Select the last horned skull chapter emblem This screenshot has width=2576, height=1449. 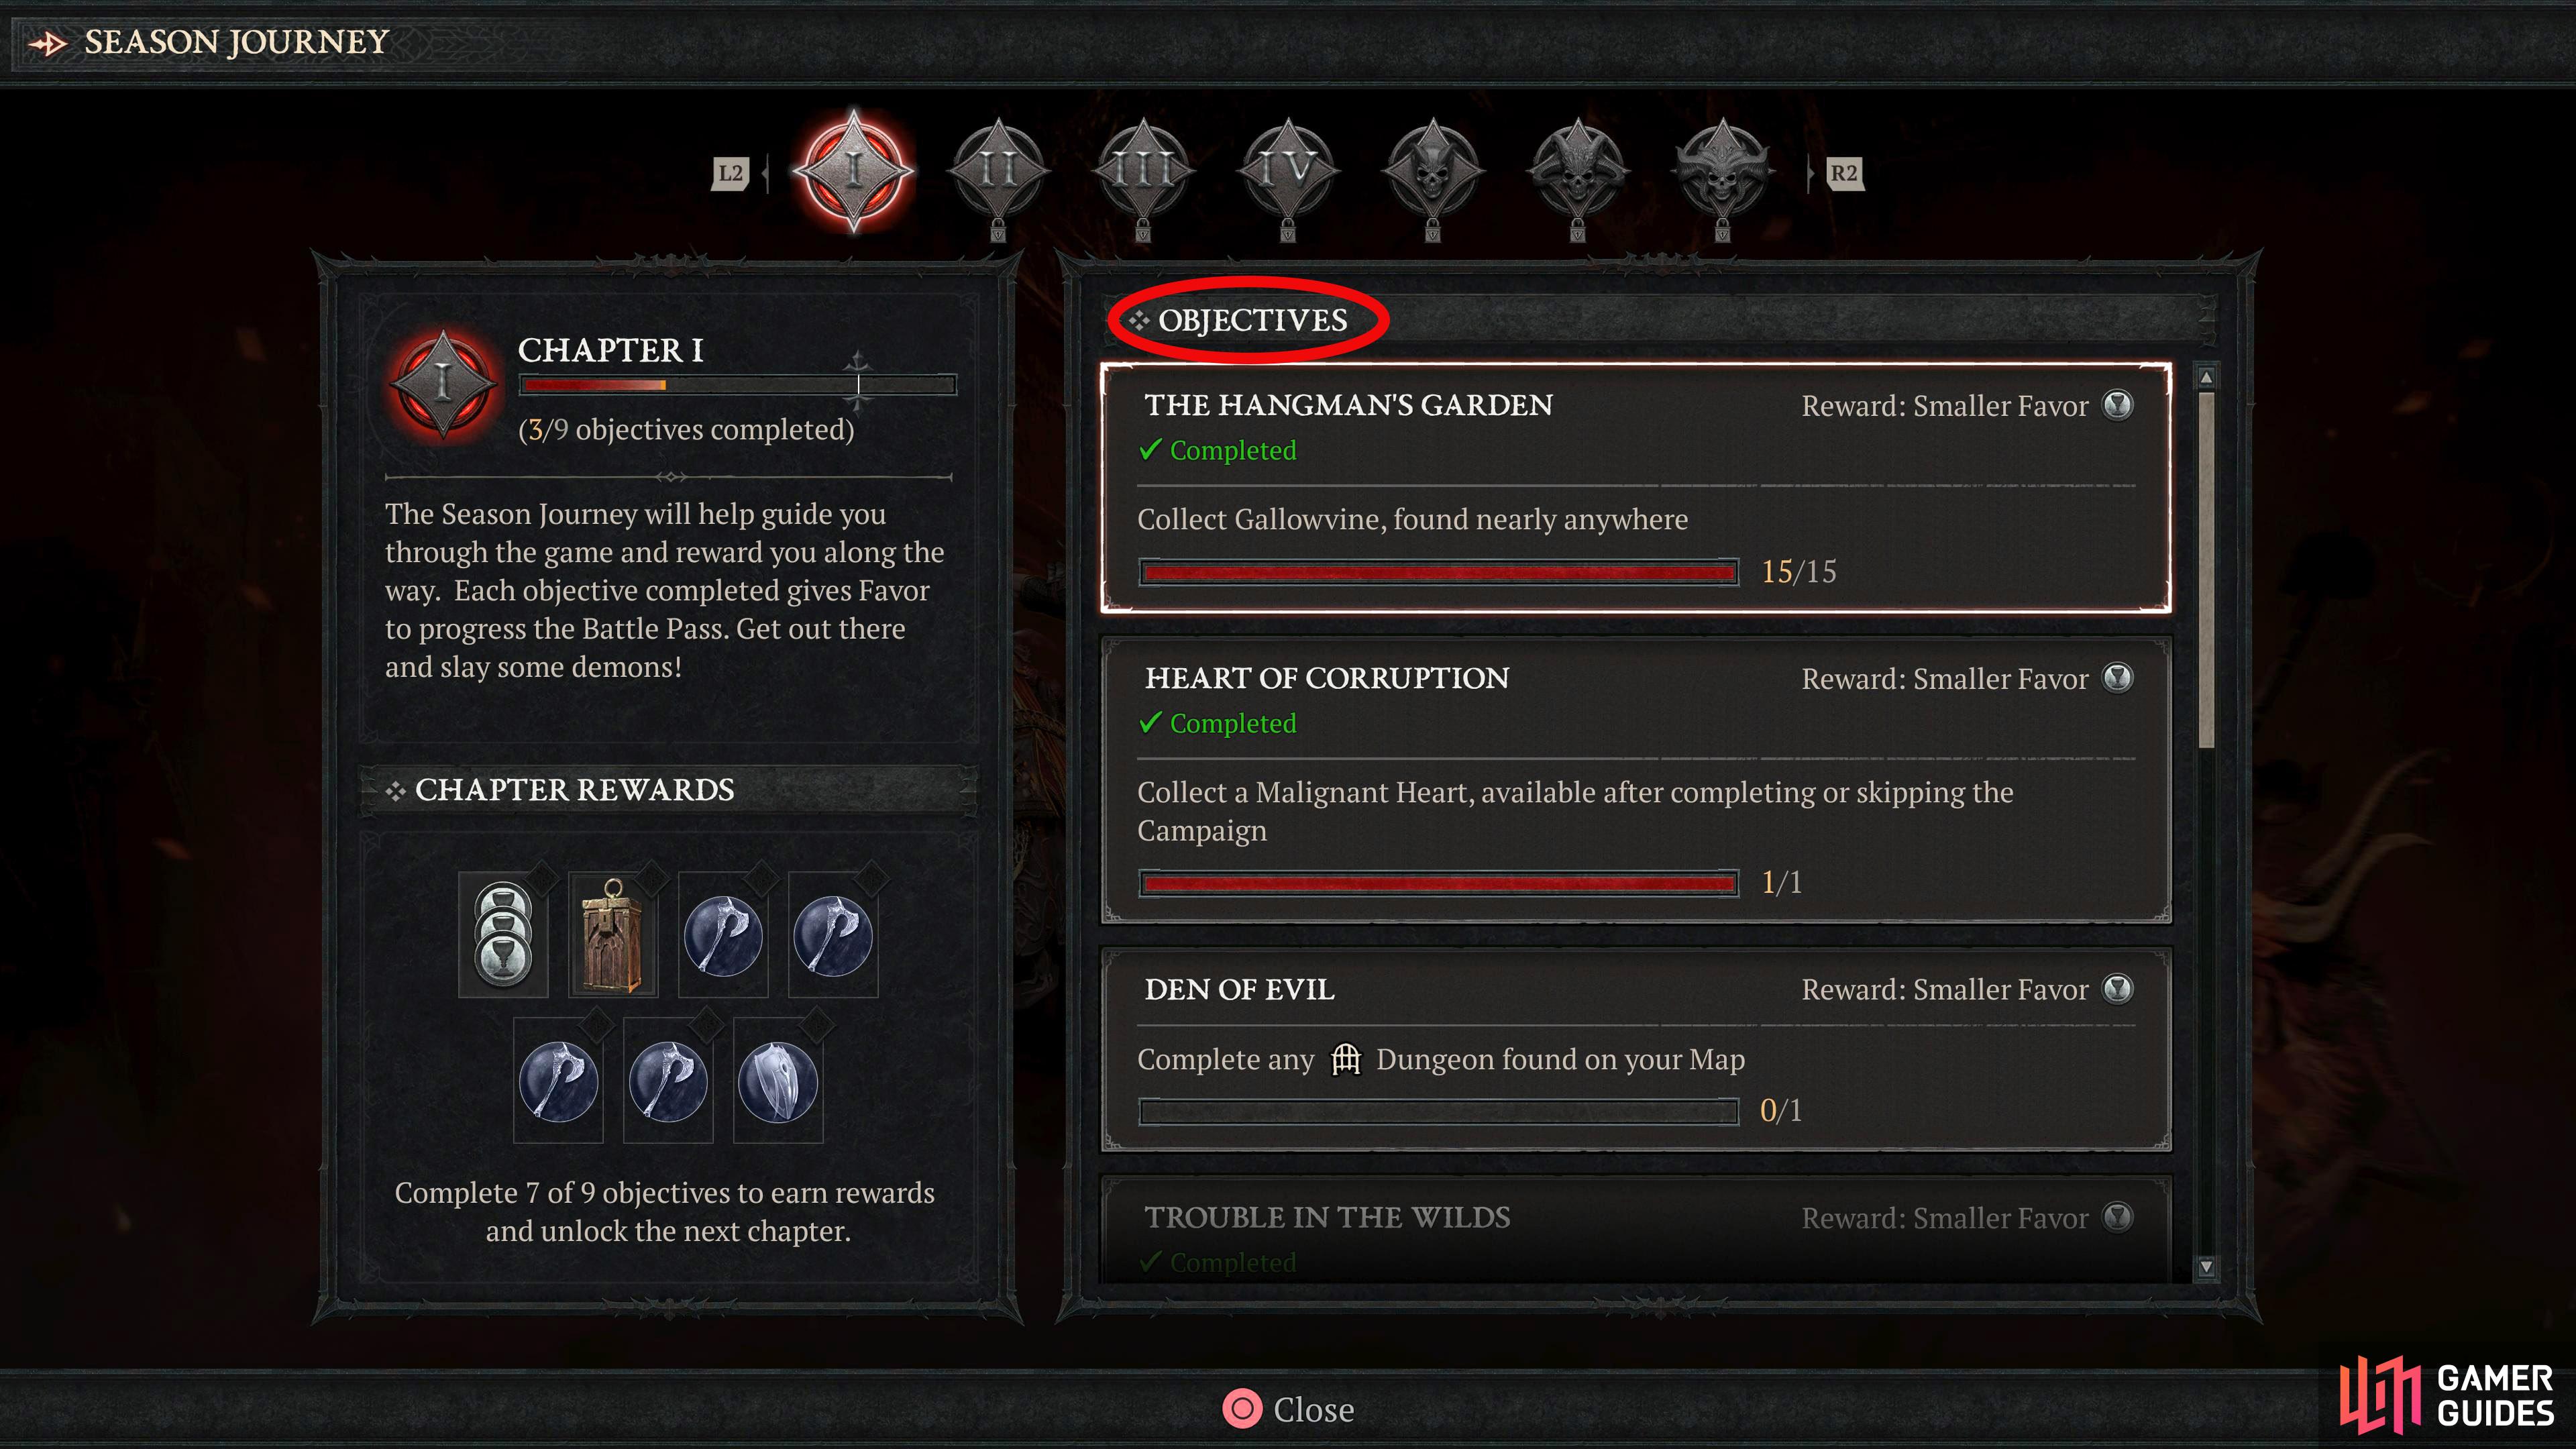point(1722,172)
